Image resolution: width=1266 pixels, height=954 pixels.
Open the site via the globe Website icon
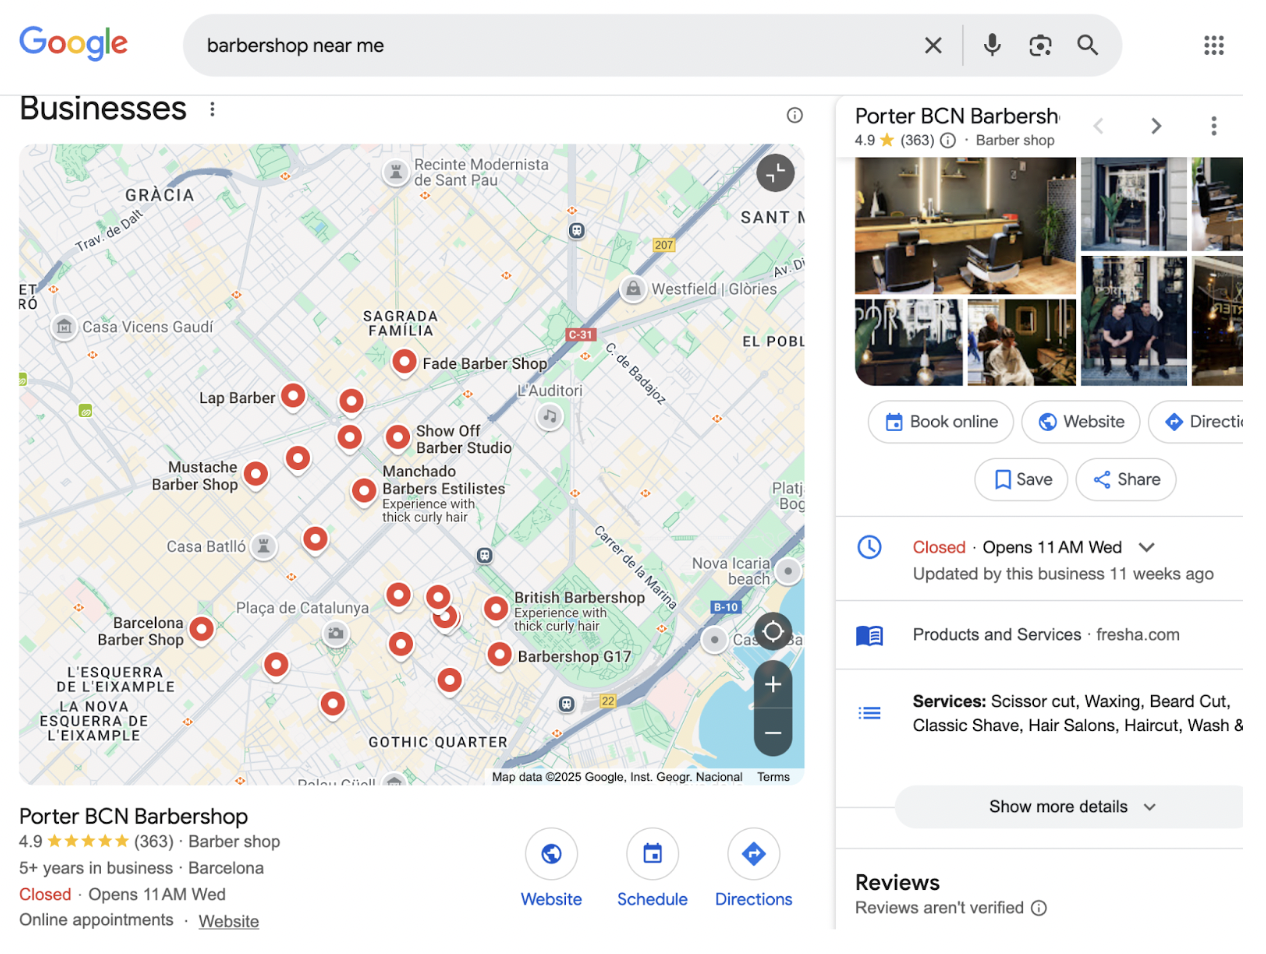point(551,854)
